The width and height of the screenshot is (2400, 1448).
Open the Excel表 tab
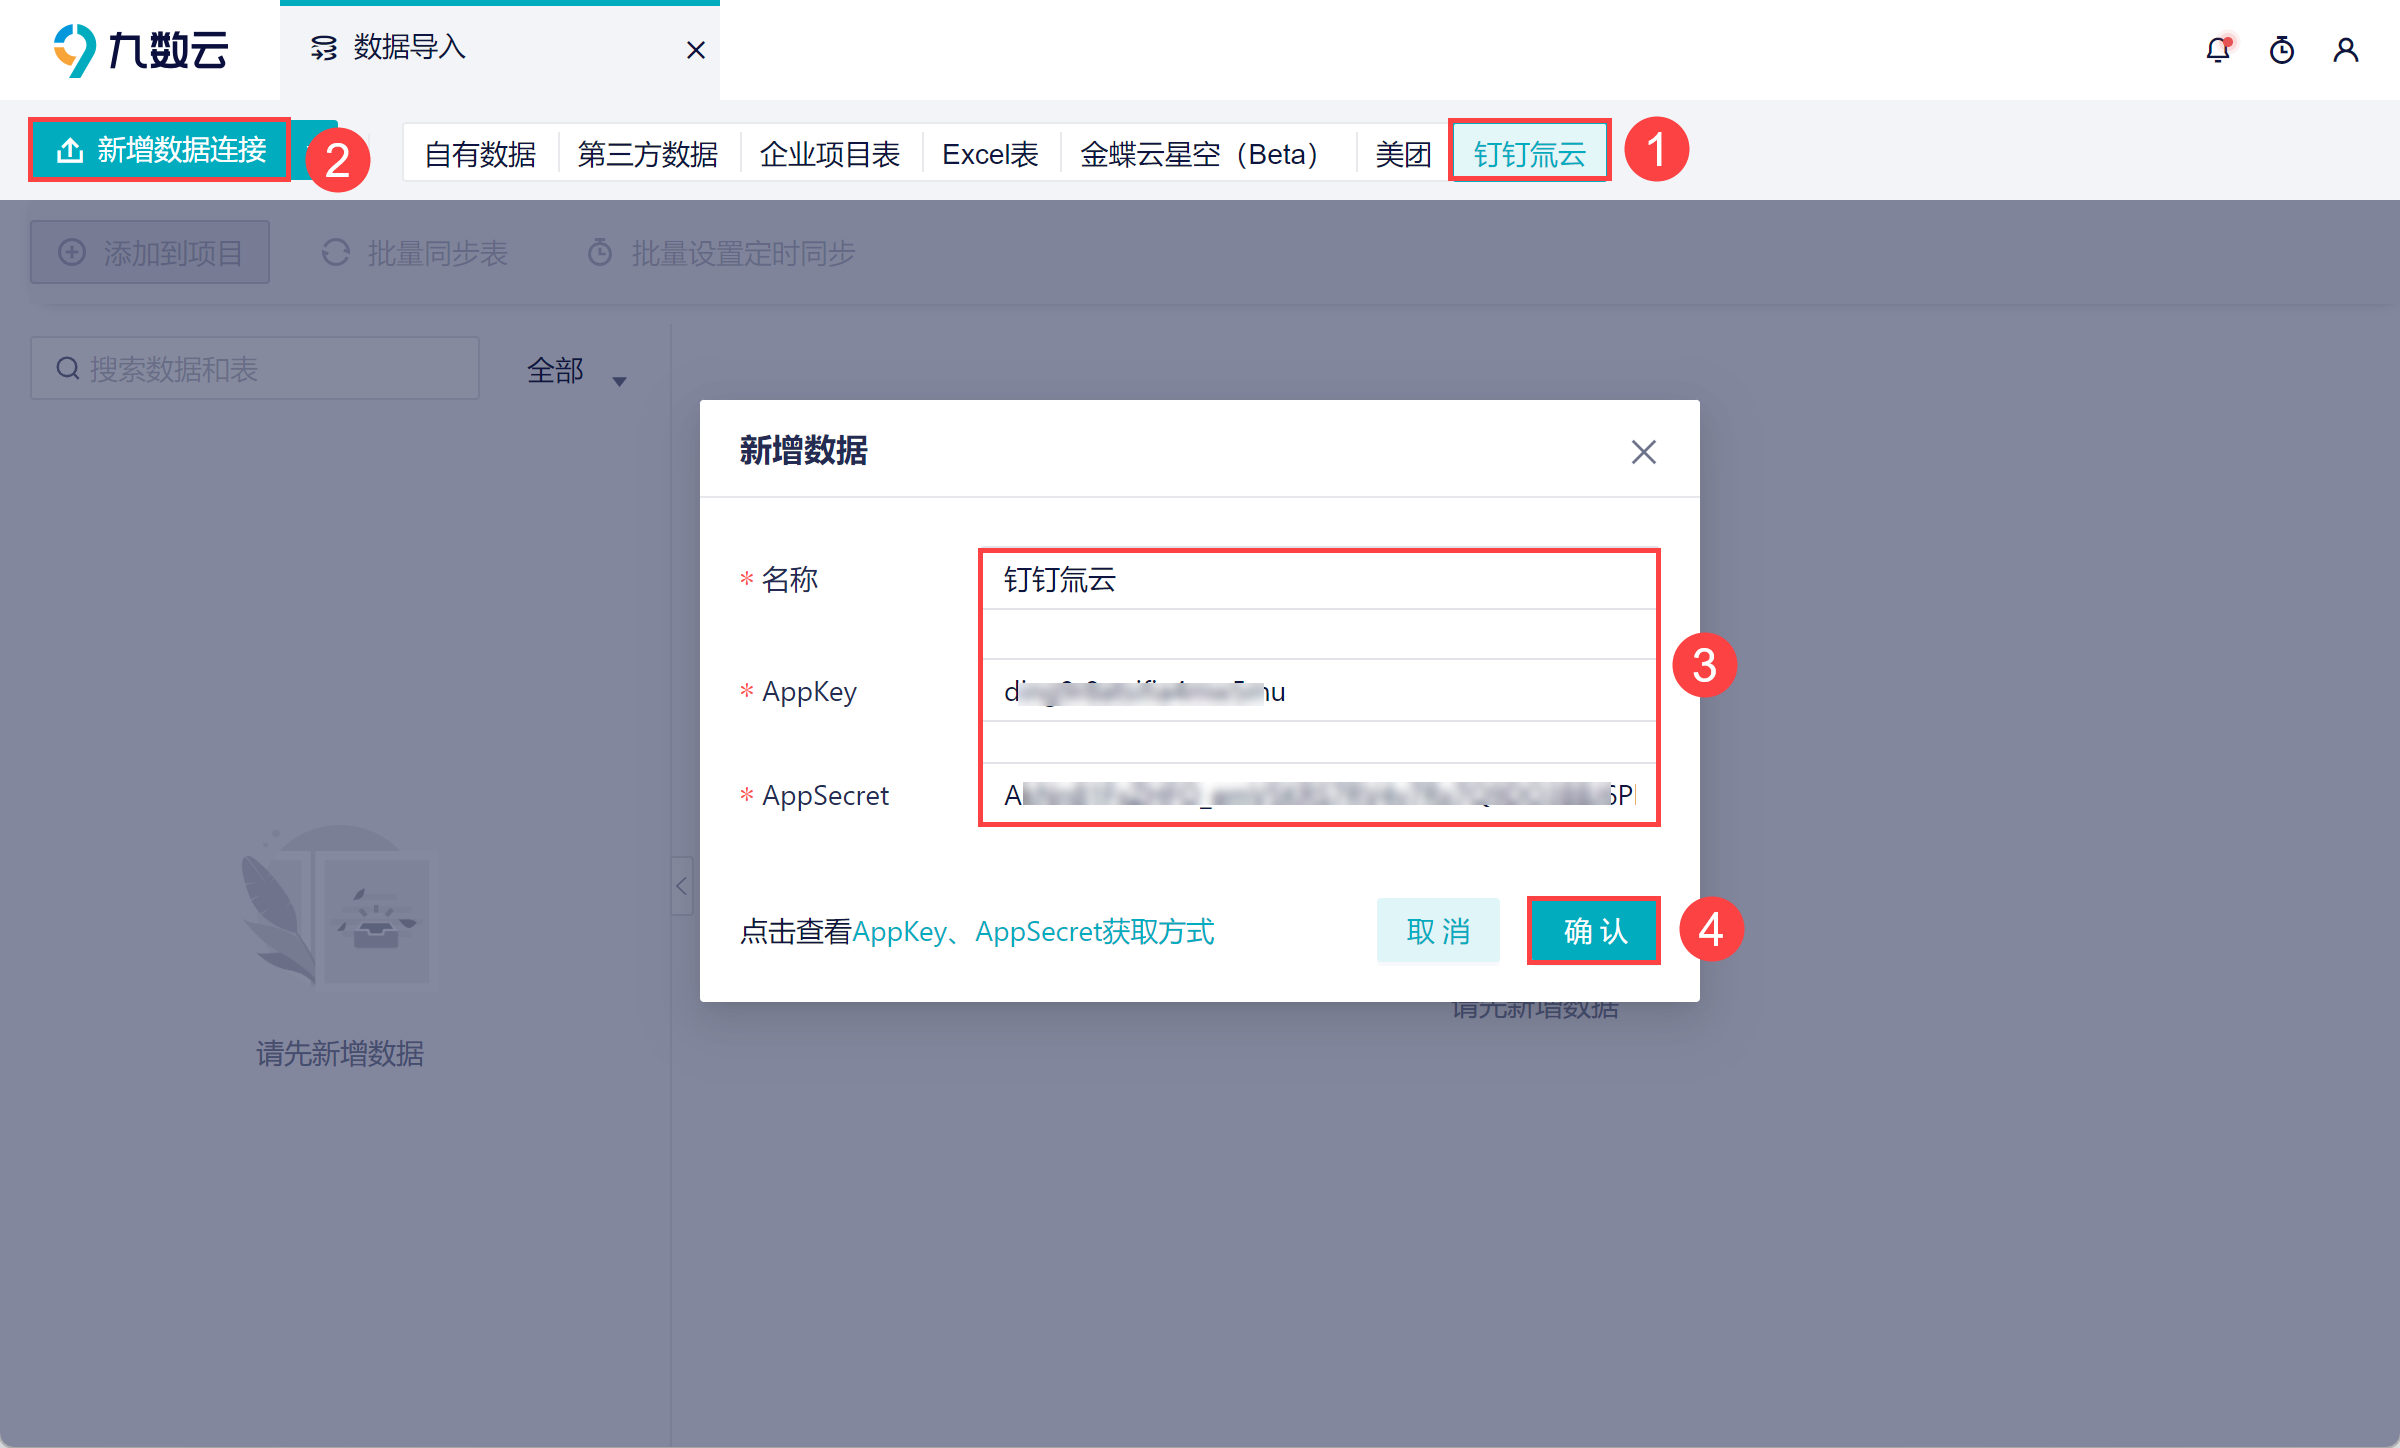990,154
